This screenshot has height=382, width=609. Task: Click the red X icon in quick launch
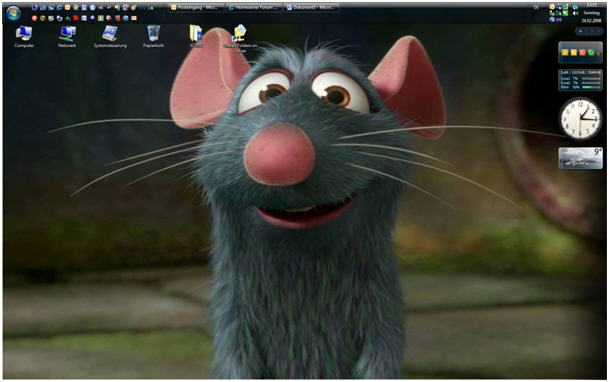[x=76, y=18]
